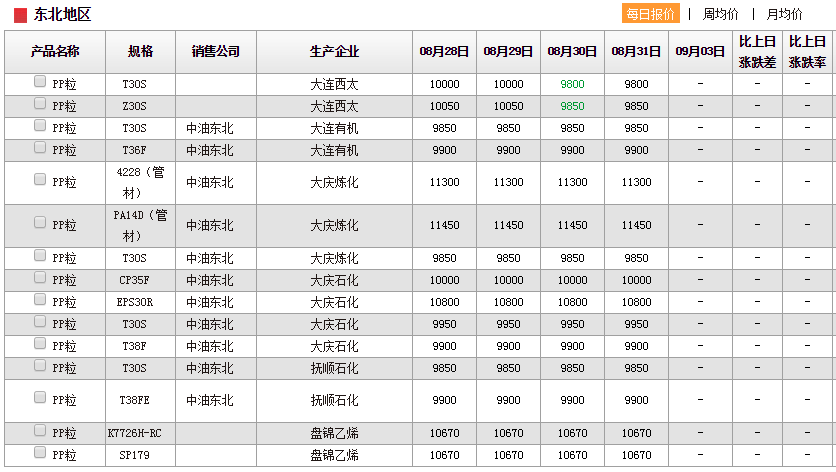
Task: Select the checkbox for PA14D (管材) row
Action: [40, 222]
